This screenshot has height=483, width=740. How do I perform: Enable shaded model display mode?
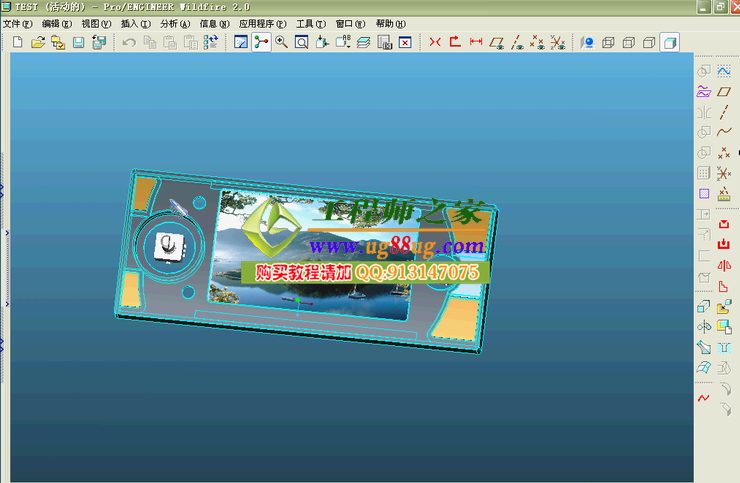click(669, 42)
